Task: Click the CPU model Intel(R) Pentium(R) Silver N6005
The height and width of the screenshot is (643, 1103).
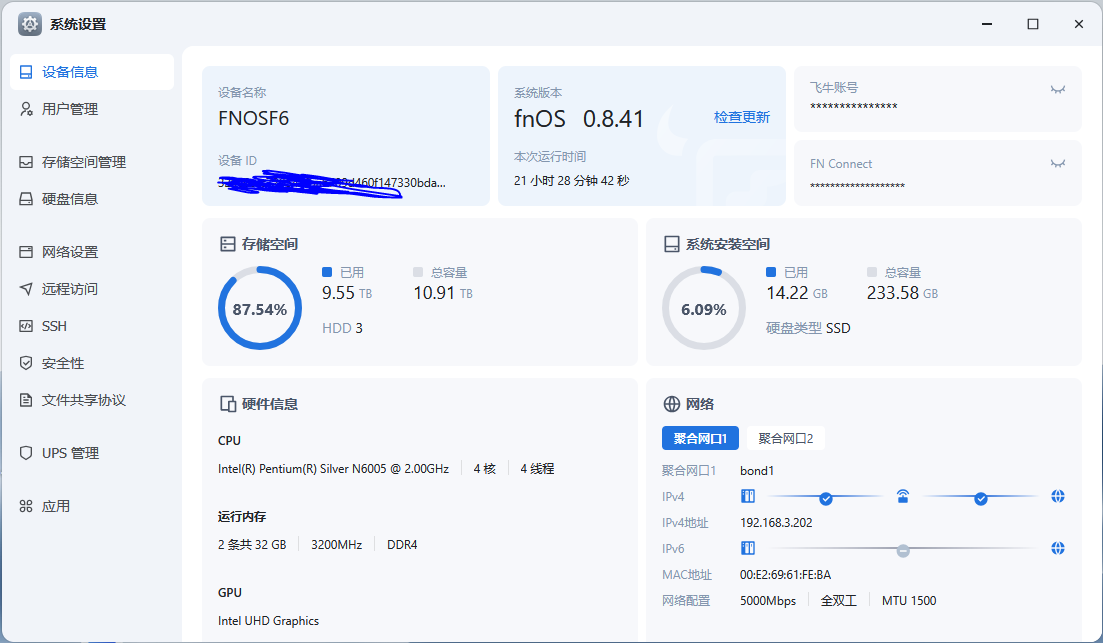Action: [x=333, y=469]
